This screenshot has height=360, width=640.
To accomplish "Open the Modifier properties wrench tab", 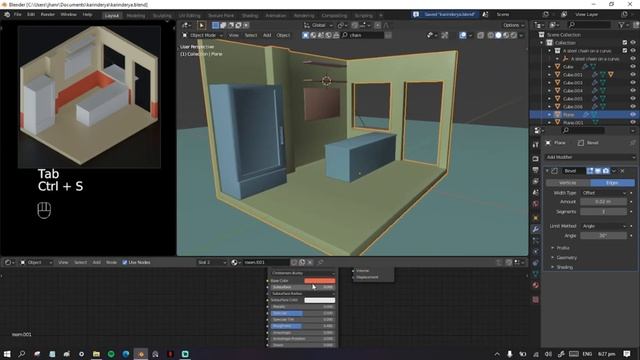I will tap(536, 229).
